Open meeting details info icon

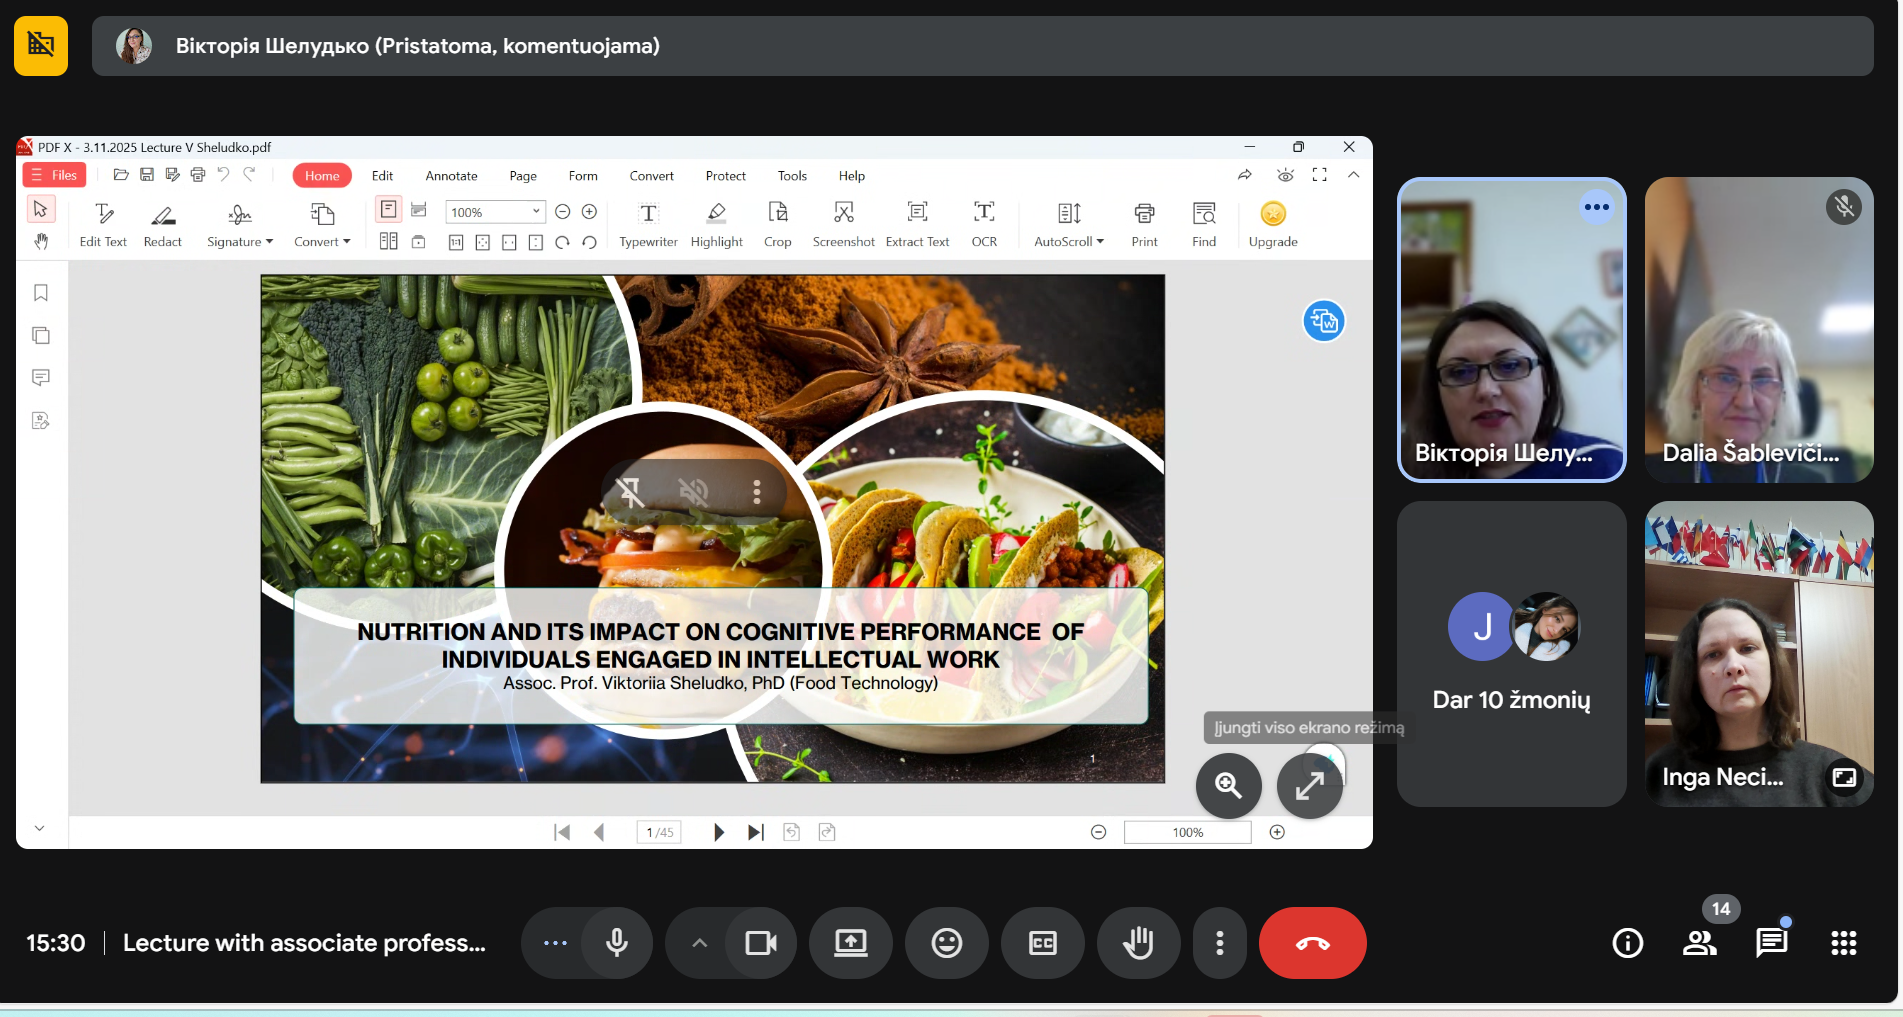[1627, 943]
